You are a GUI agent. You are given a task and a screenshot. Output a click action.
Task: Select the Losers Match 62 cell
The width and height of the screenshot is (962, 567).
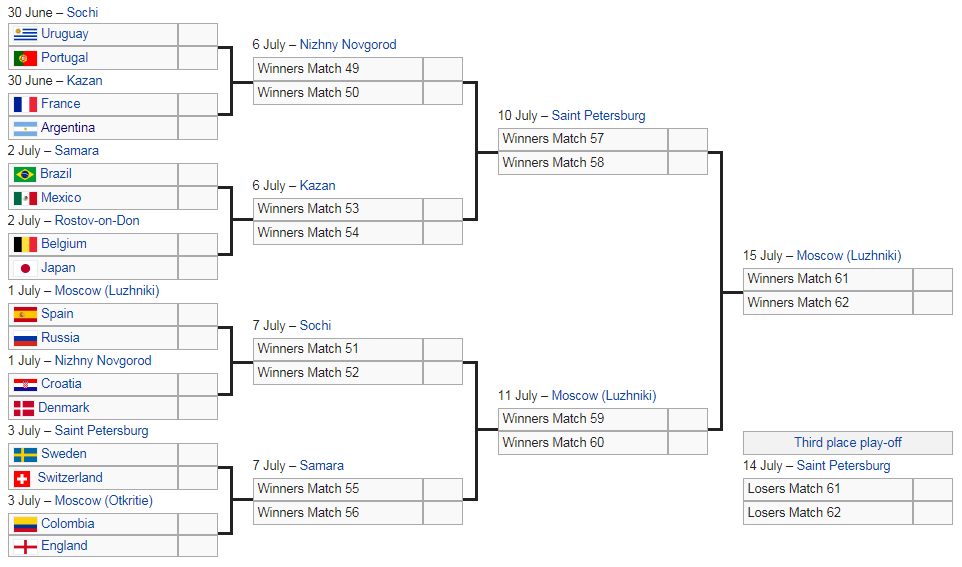pos(828,513)
